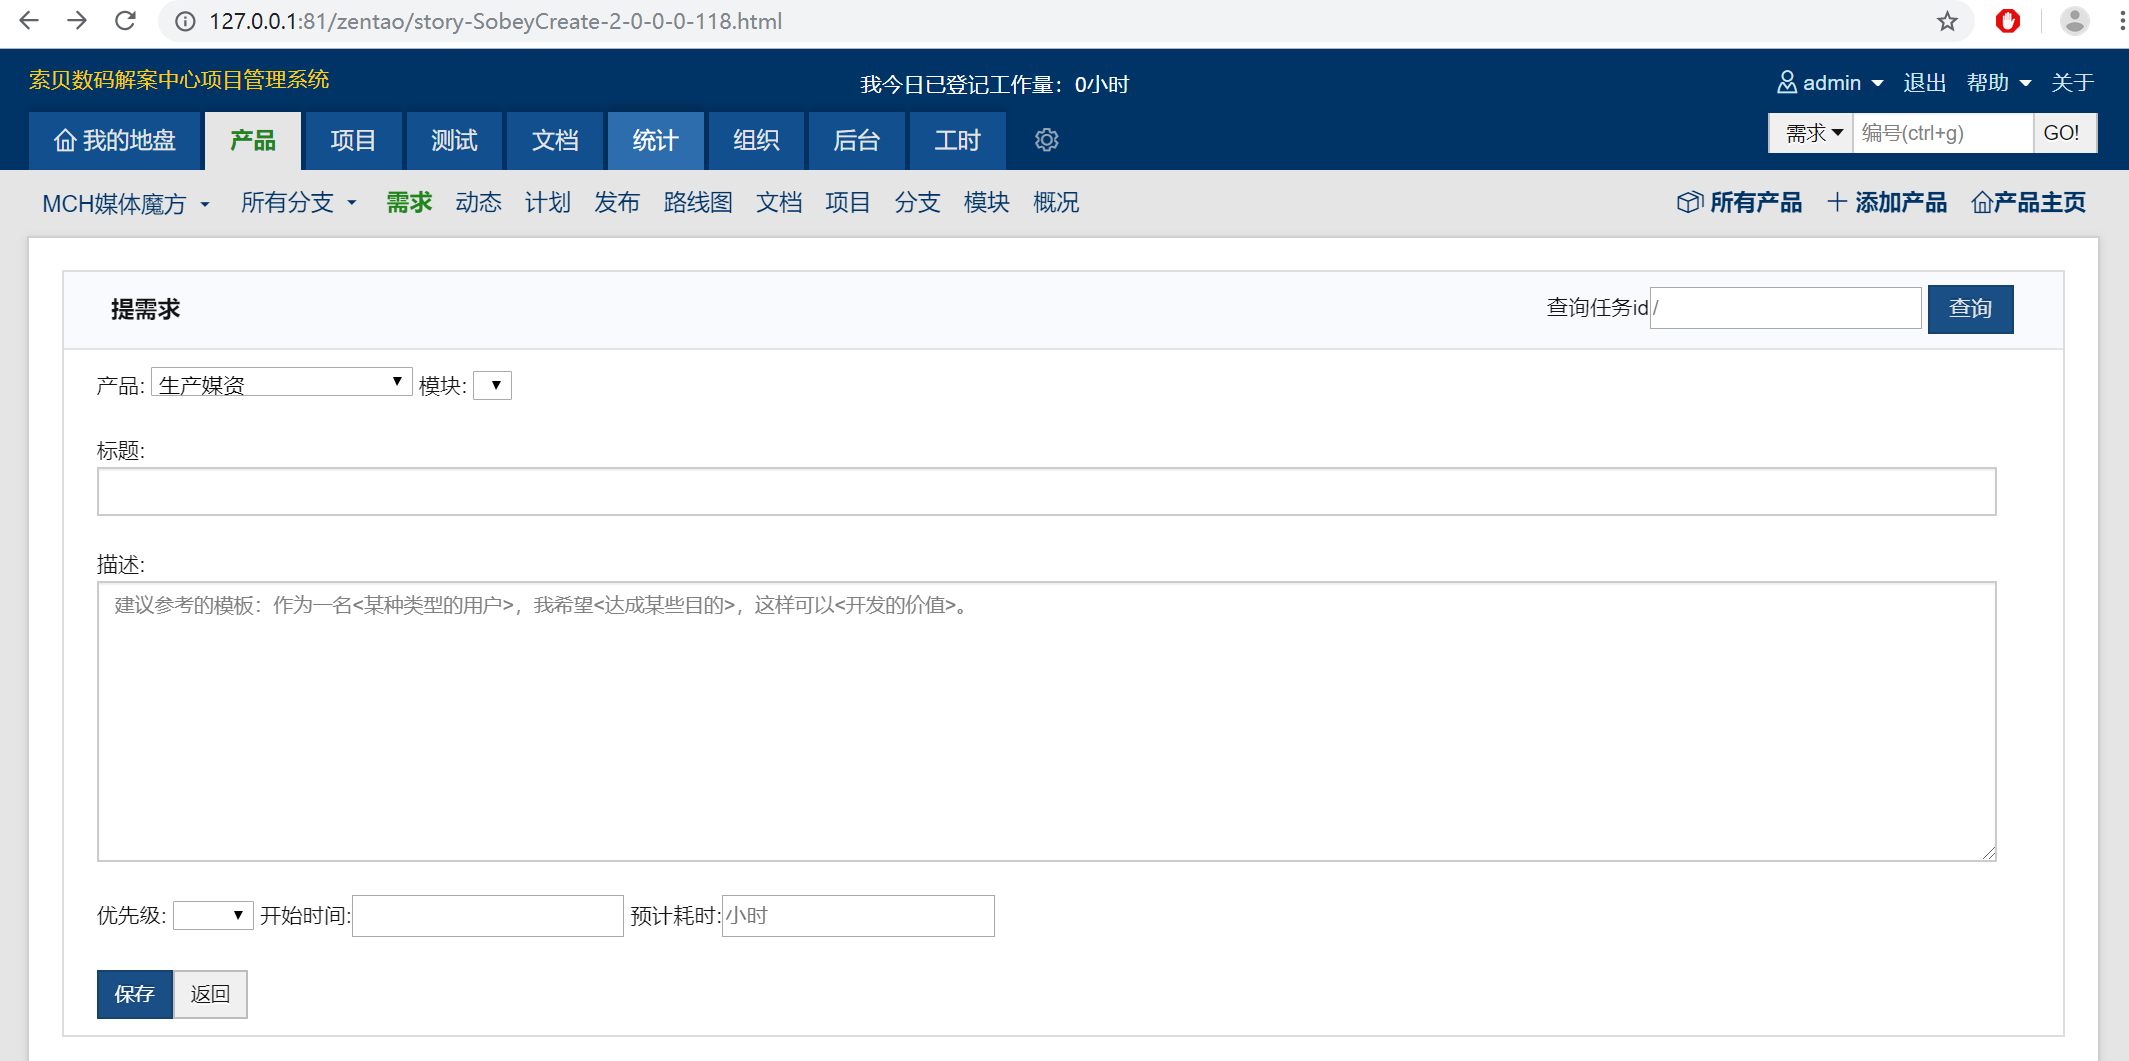This screenshot has width=2129, height=1061.
Task: Focus the 预计耗时 hours field
Action: point(858,916)
